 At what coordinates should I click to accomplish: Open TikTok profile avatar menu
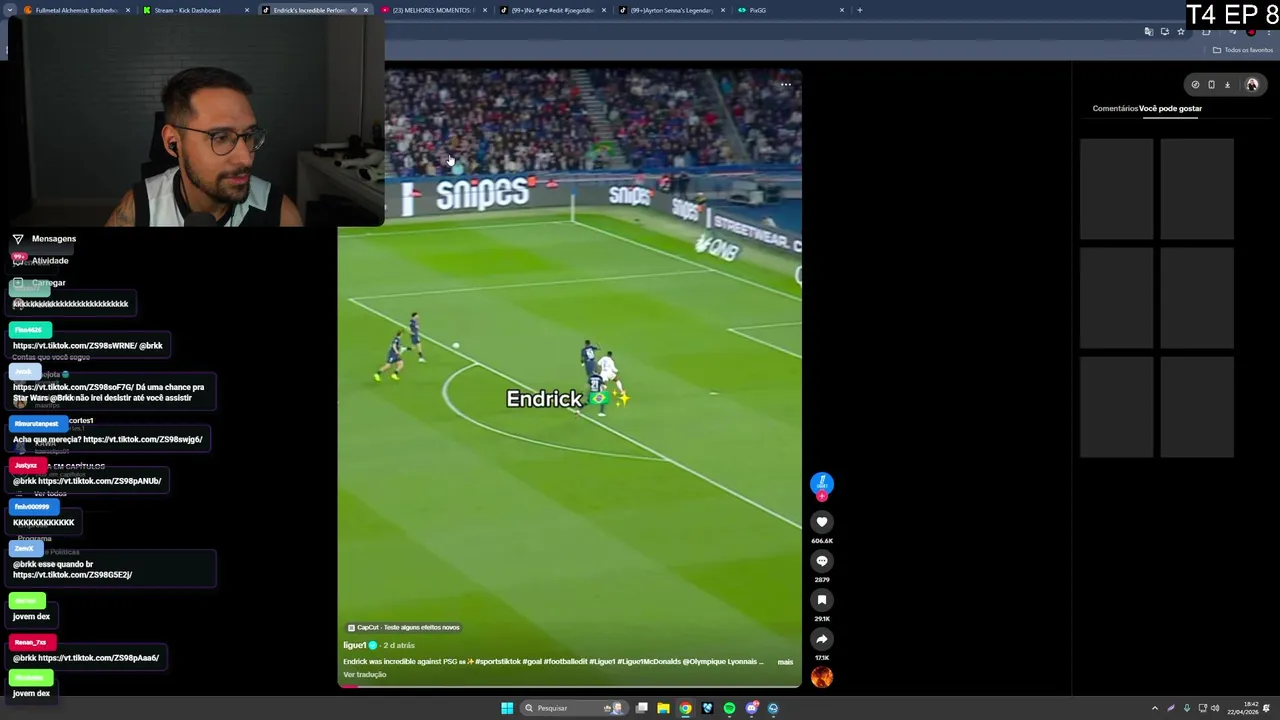pos(1252,85)
